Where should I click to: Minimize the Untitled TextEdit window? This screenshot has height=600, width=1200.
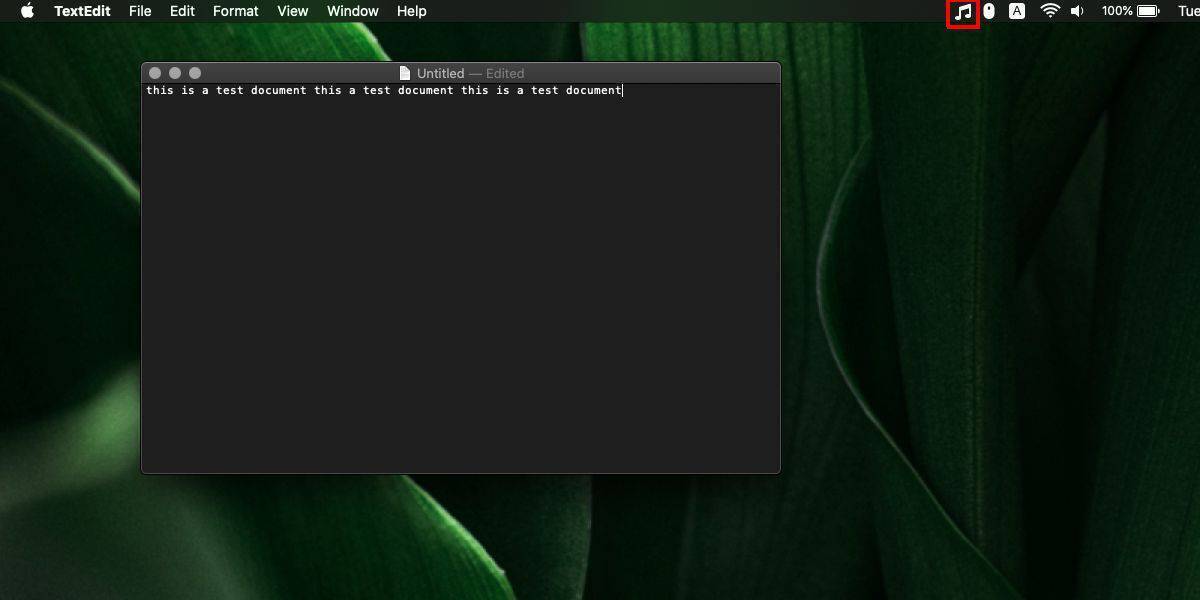(175, 73)
